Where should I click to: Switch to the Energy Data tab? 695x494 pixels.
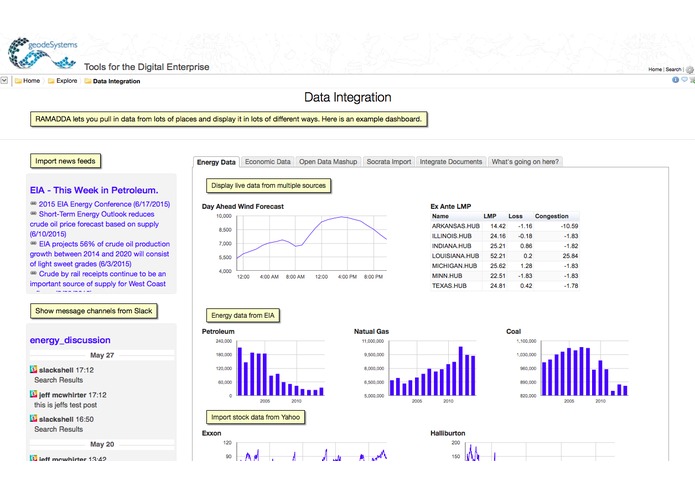tap(216, 162)
